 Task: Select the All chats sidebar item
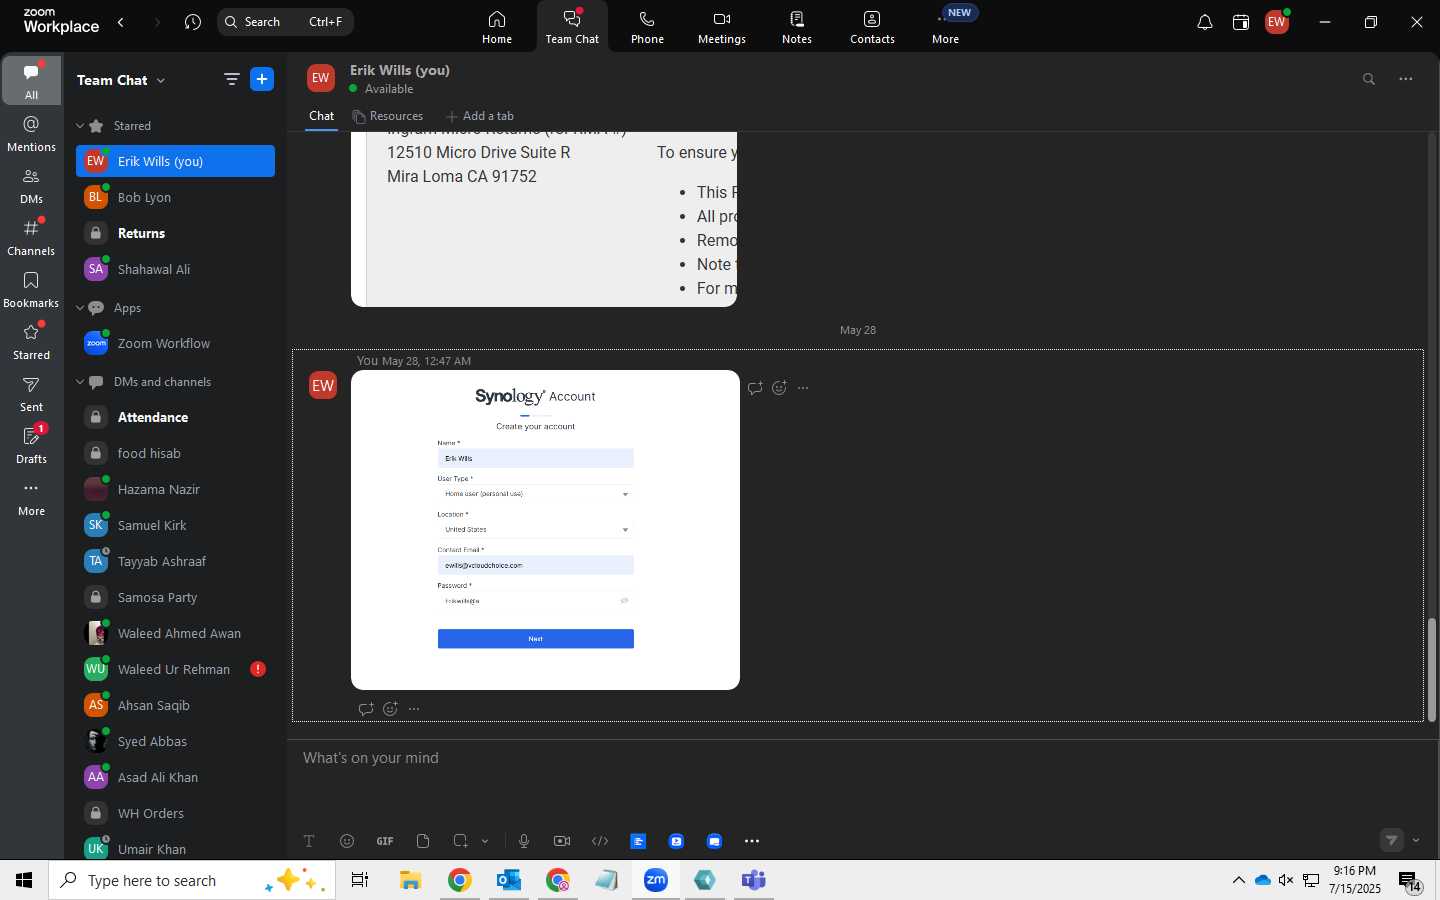(32, 80)
